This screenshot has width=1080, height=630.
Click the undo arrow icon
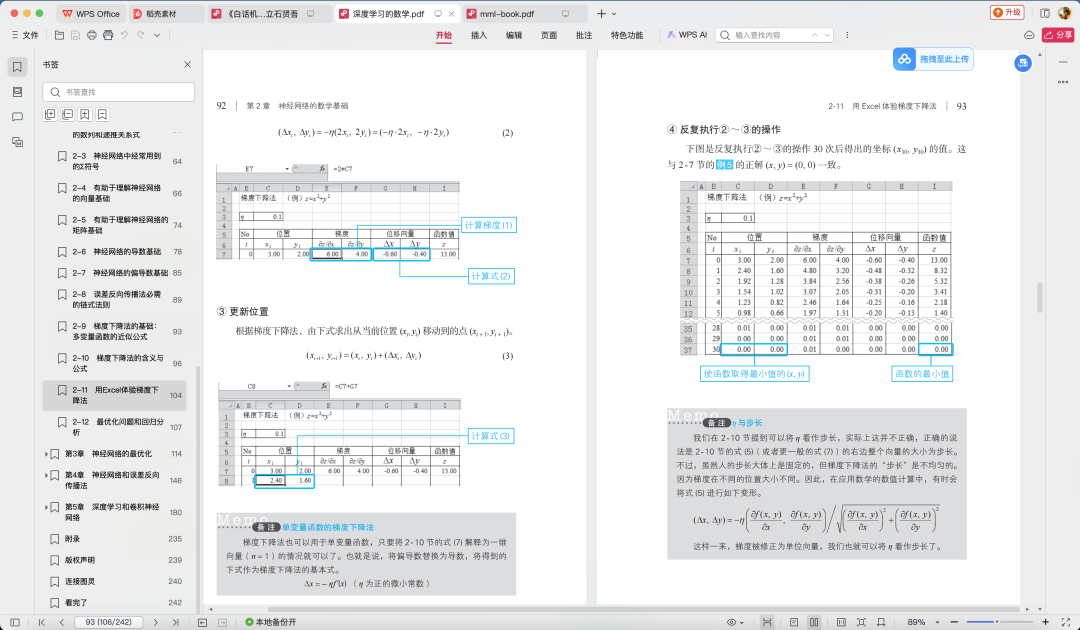point(124,35)
